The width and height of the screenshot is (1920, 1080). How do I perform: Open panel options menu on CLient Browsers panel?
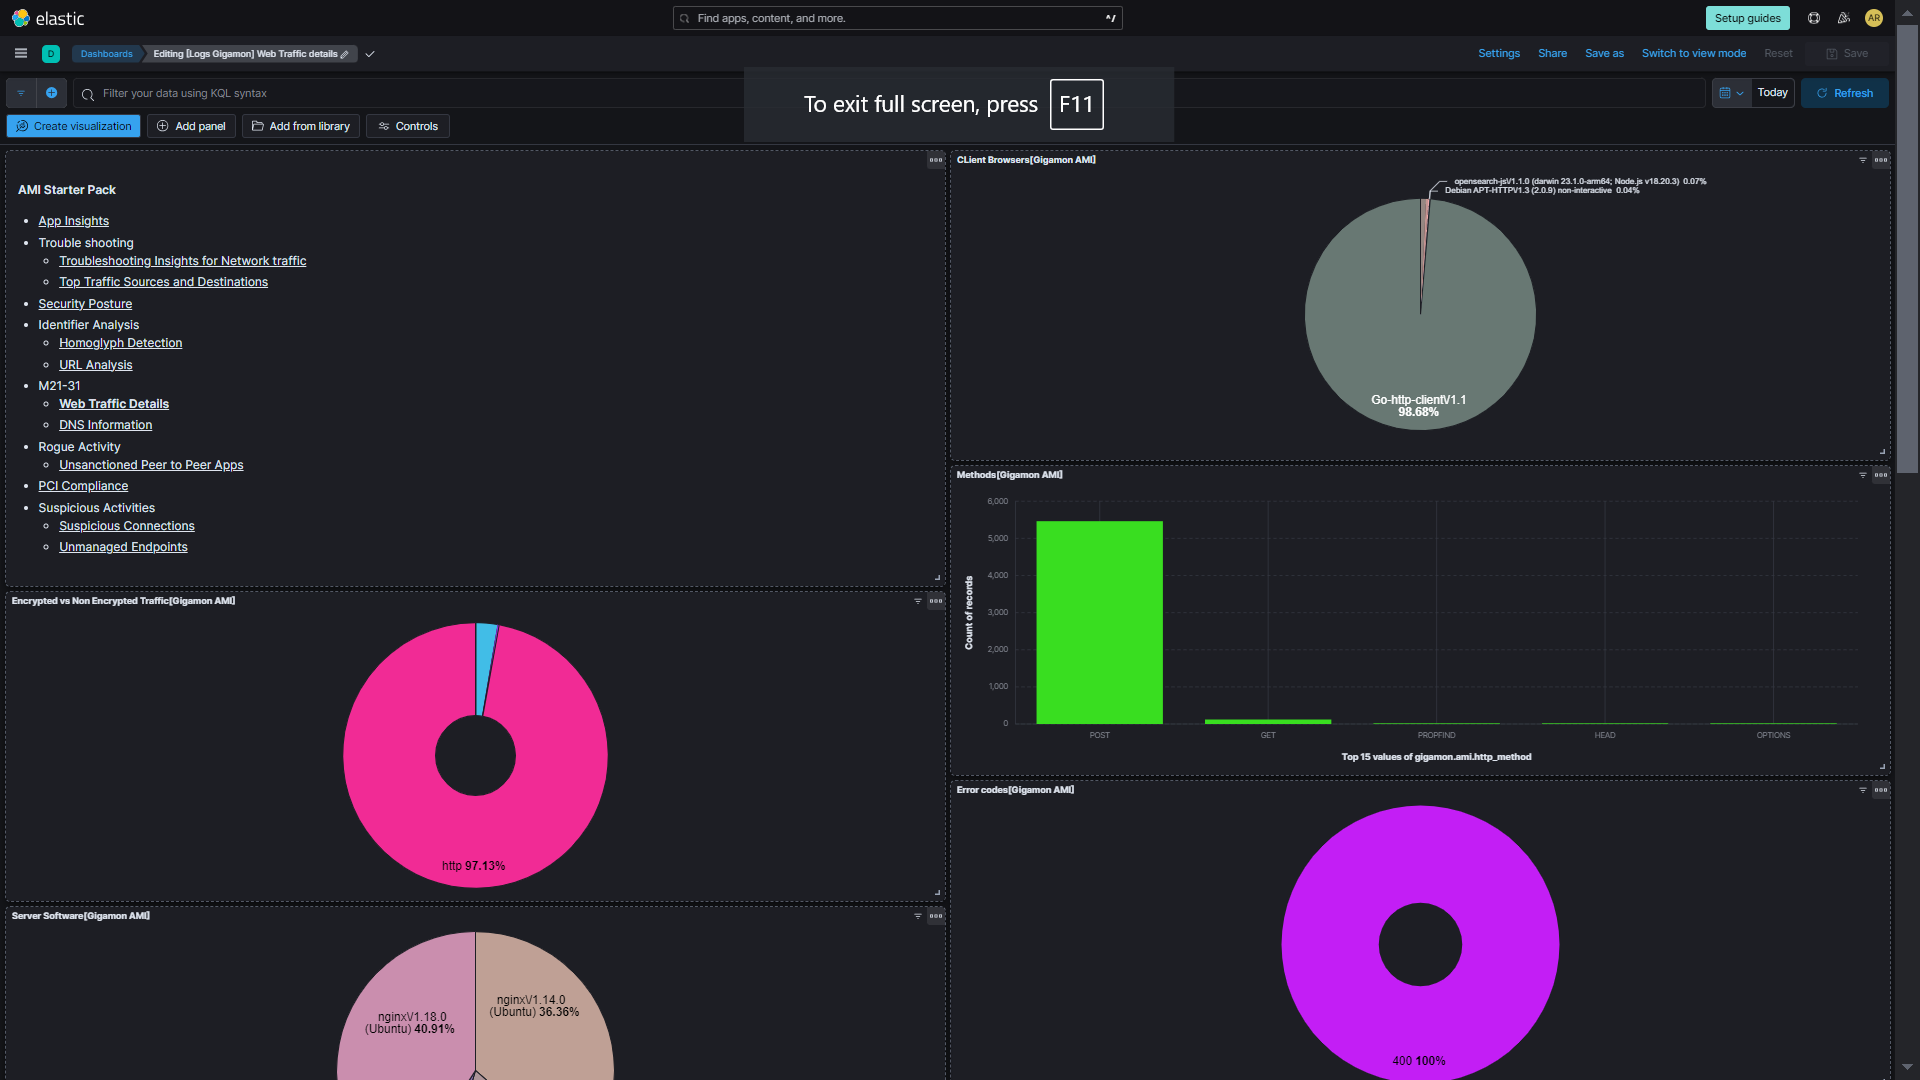point(1881,160)
